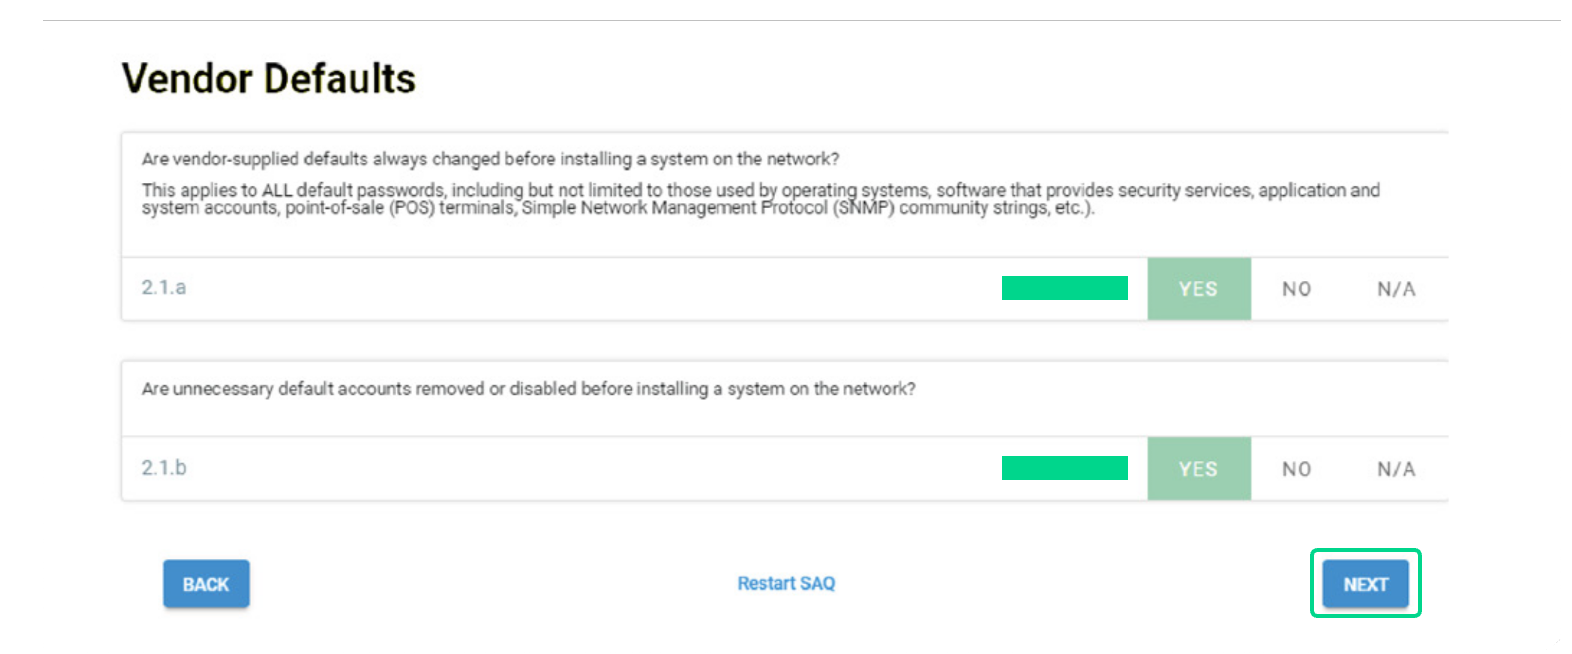
Task: Click the NEXT button
Action: 1364,583
